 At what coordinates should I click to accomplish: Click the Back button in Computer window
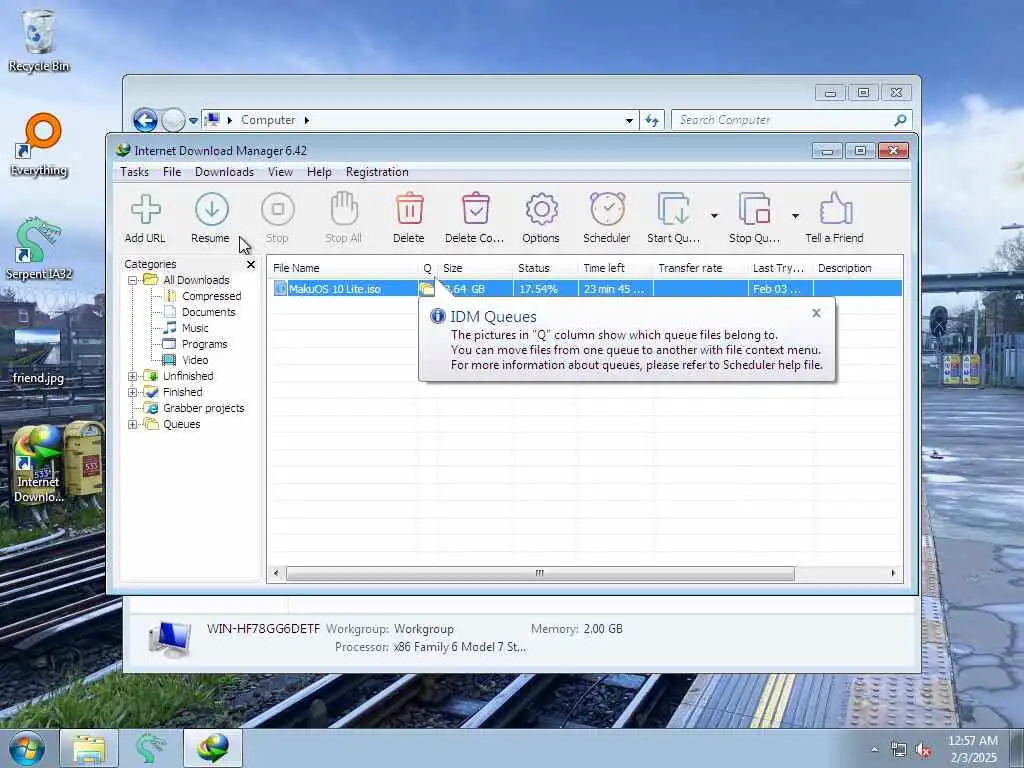pyautogui.click(x=145, y=120)
